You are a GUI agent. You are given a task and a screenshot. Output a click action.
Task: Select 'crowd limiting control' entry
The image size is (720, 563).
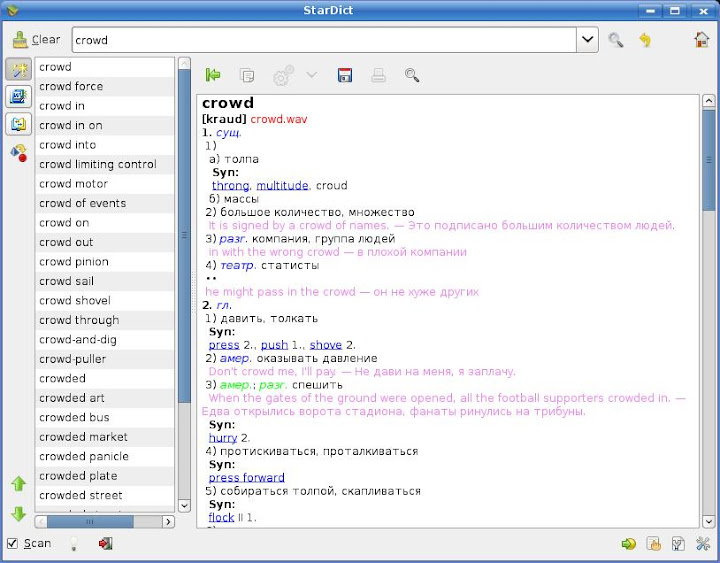(x=105, y=164)
